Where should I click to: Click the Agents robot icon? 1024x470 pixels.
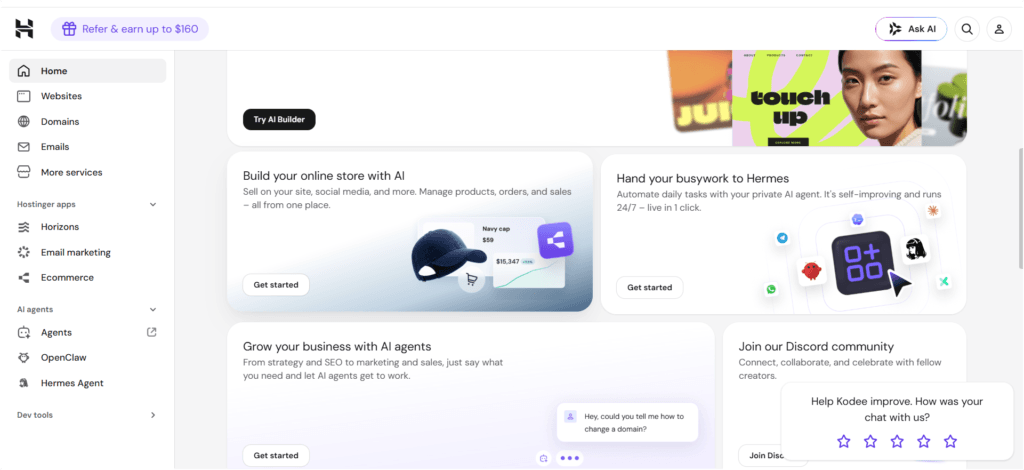pyautogui.click(x=24, y=332)
